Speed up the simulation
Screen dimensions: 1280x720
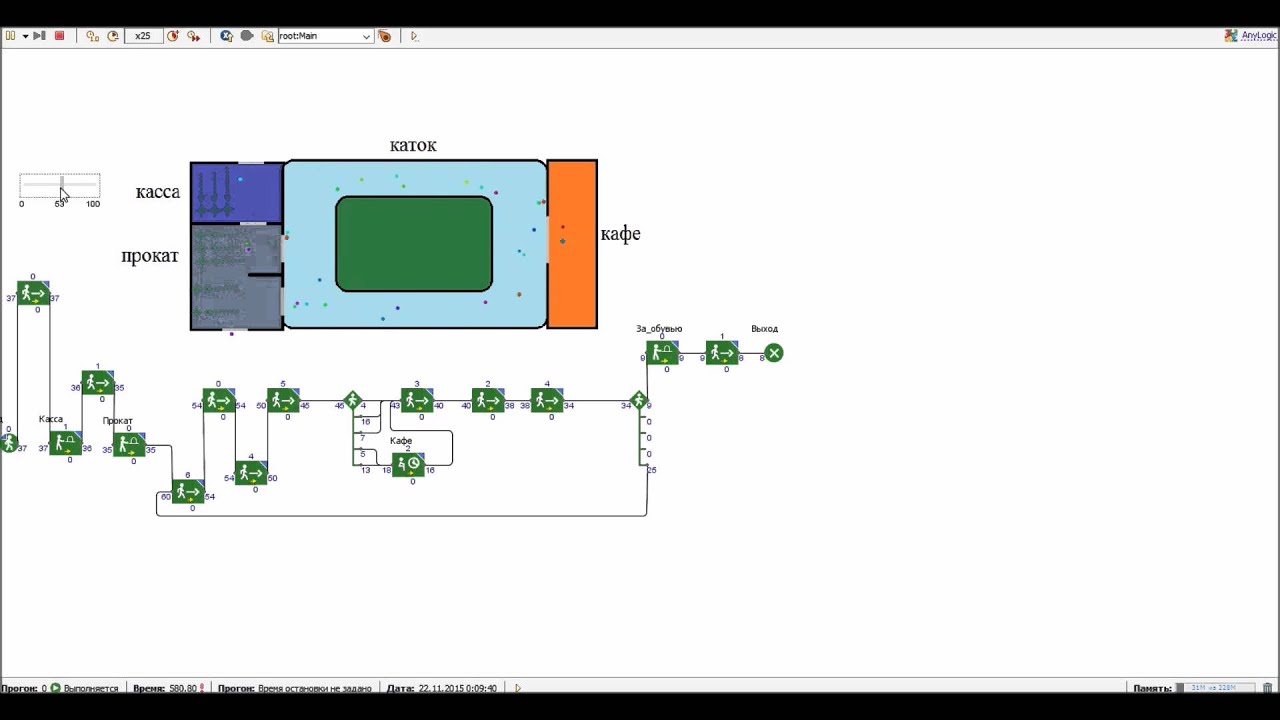click(x=173, y=36)
